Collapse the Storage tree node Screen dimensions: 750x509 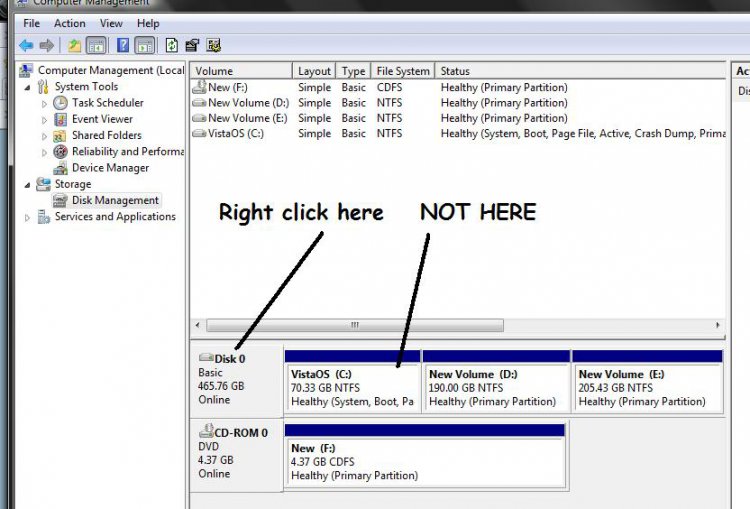pos(27,185)
